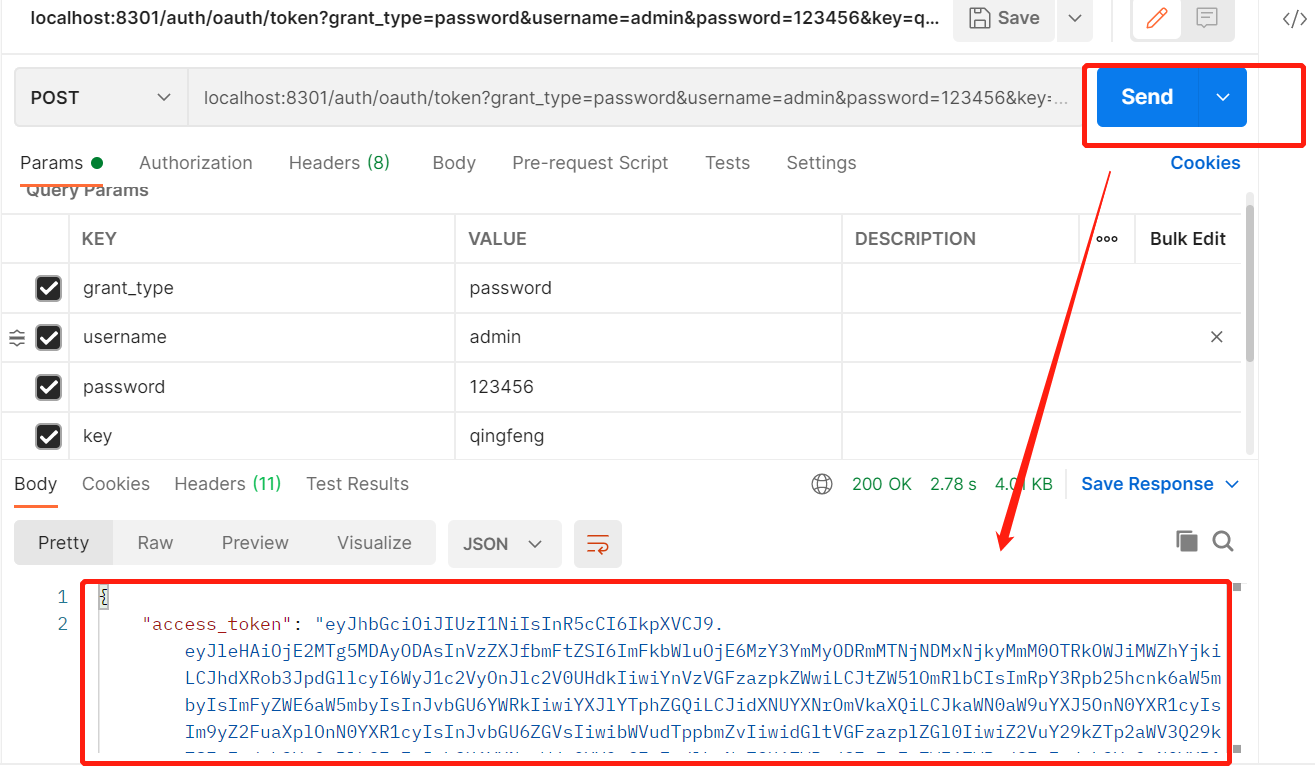The height and width of the screenshot is (767, 1315).
Task: Select the Pretty view
Action: 64,543
